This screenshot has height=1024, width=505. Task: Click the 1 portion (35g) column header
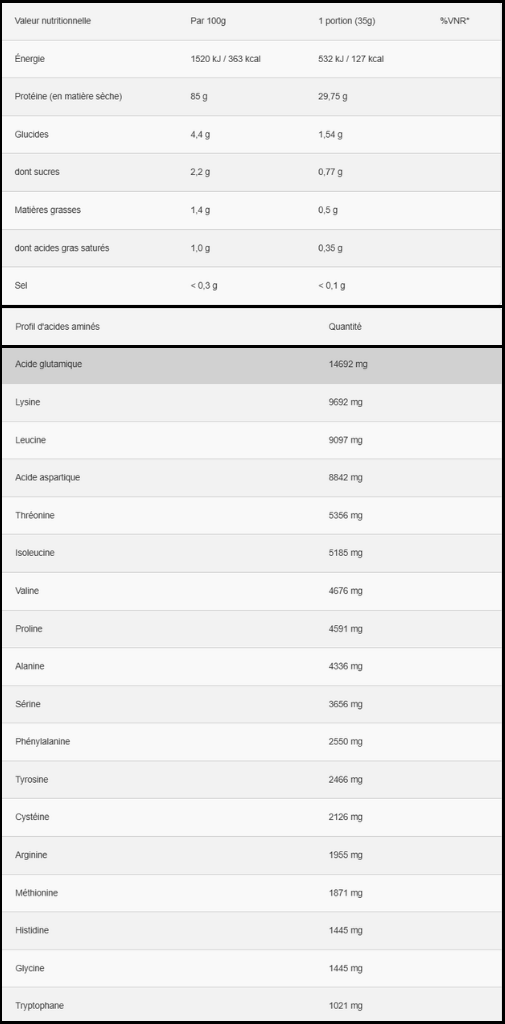346,21
